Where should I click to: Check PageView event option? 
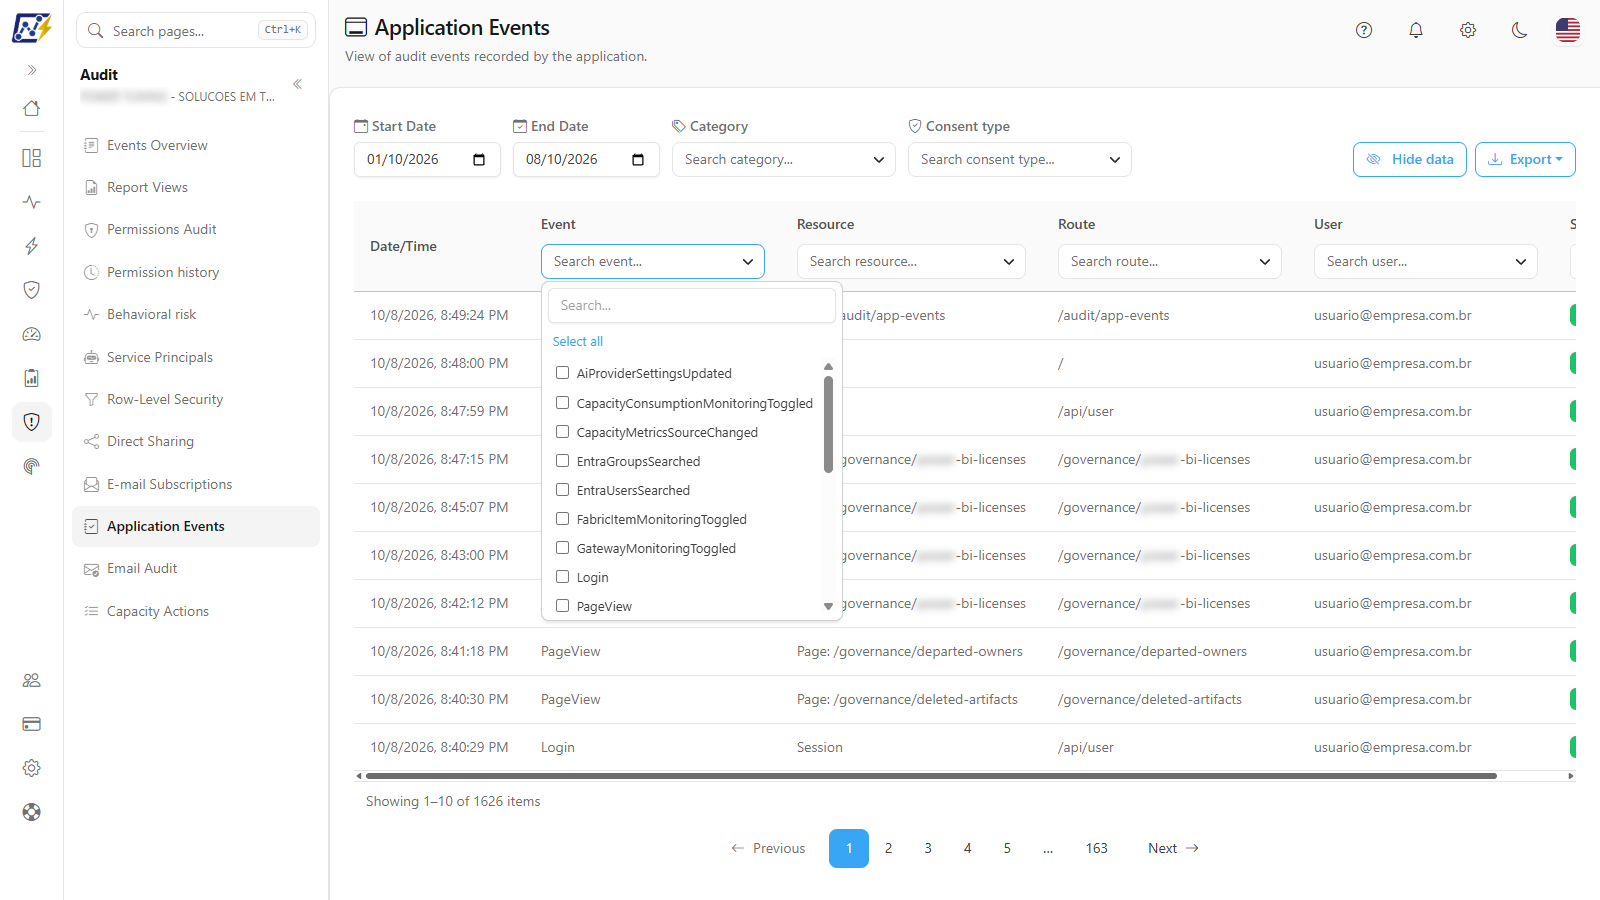pos(563,606)
